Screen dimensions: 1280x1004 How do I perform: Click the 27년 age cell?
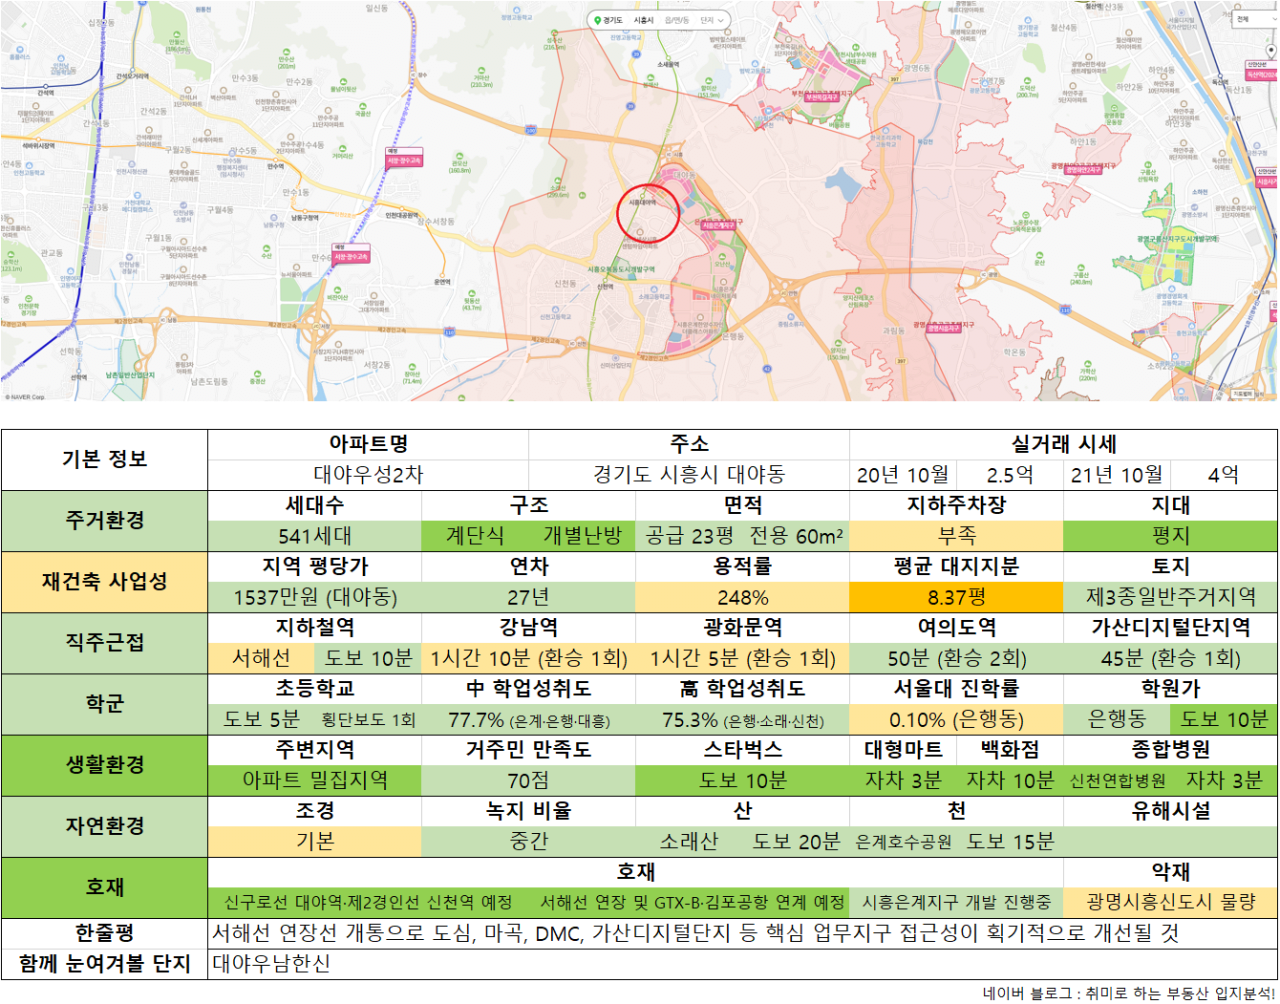(528, 597)
